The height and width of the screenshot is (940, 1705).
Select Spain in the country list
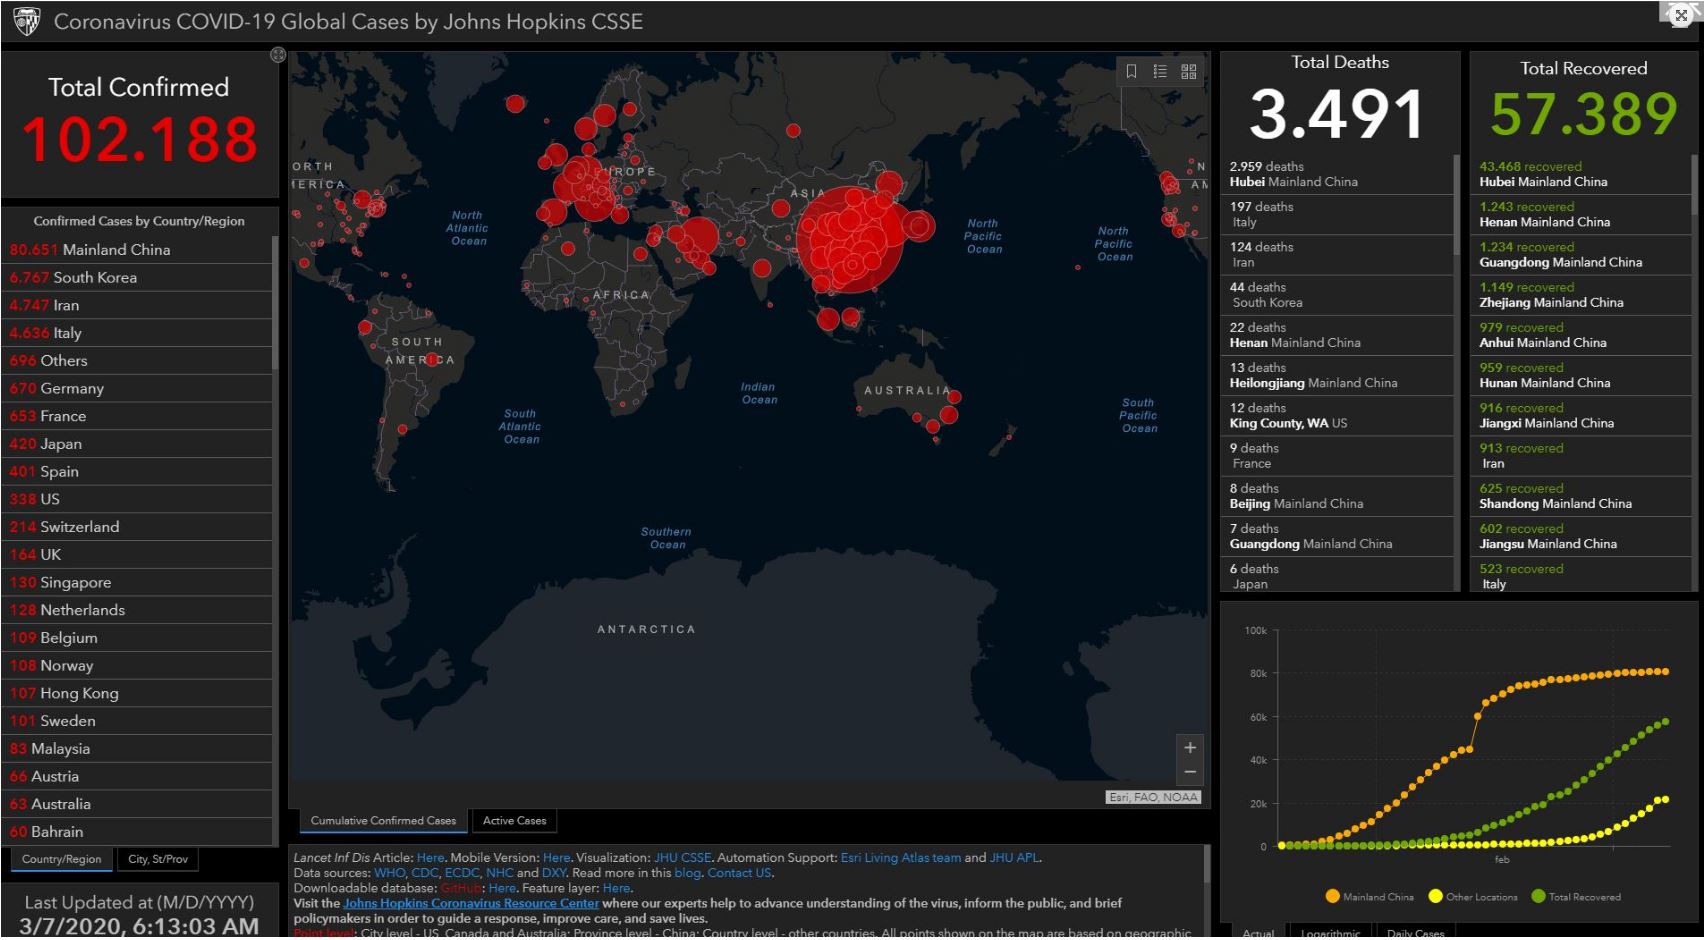[x=138, y=472]
